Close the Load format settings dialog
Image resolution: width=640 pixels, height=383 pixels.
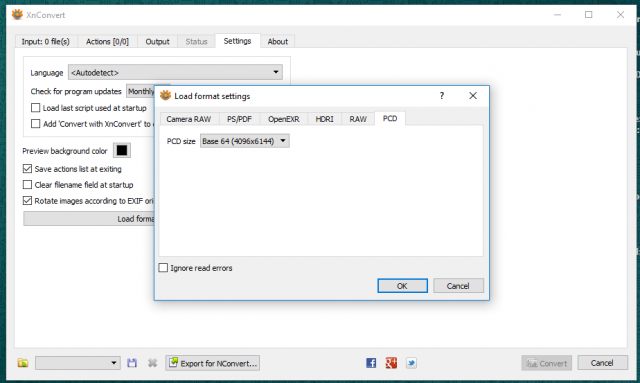tap(473, 96)
